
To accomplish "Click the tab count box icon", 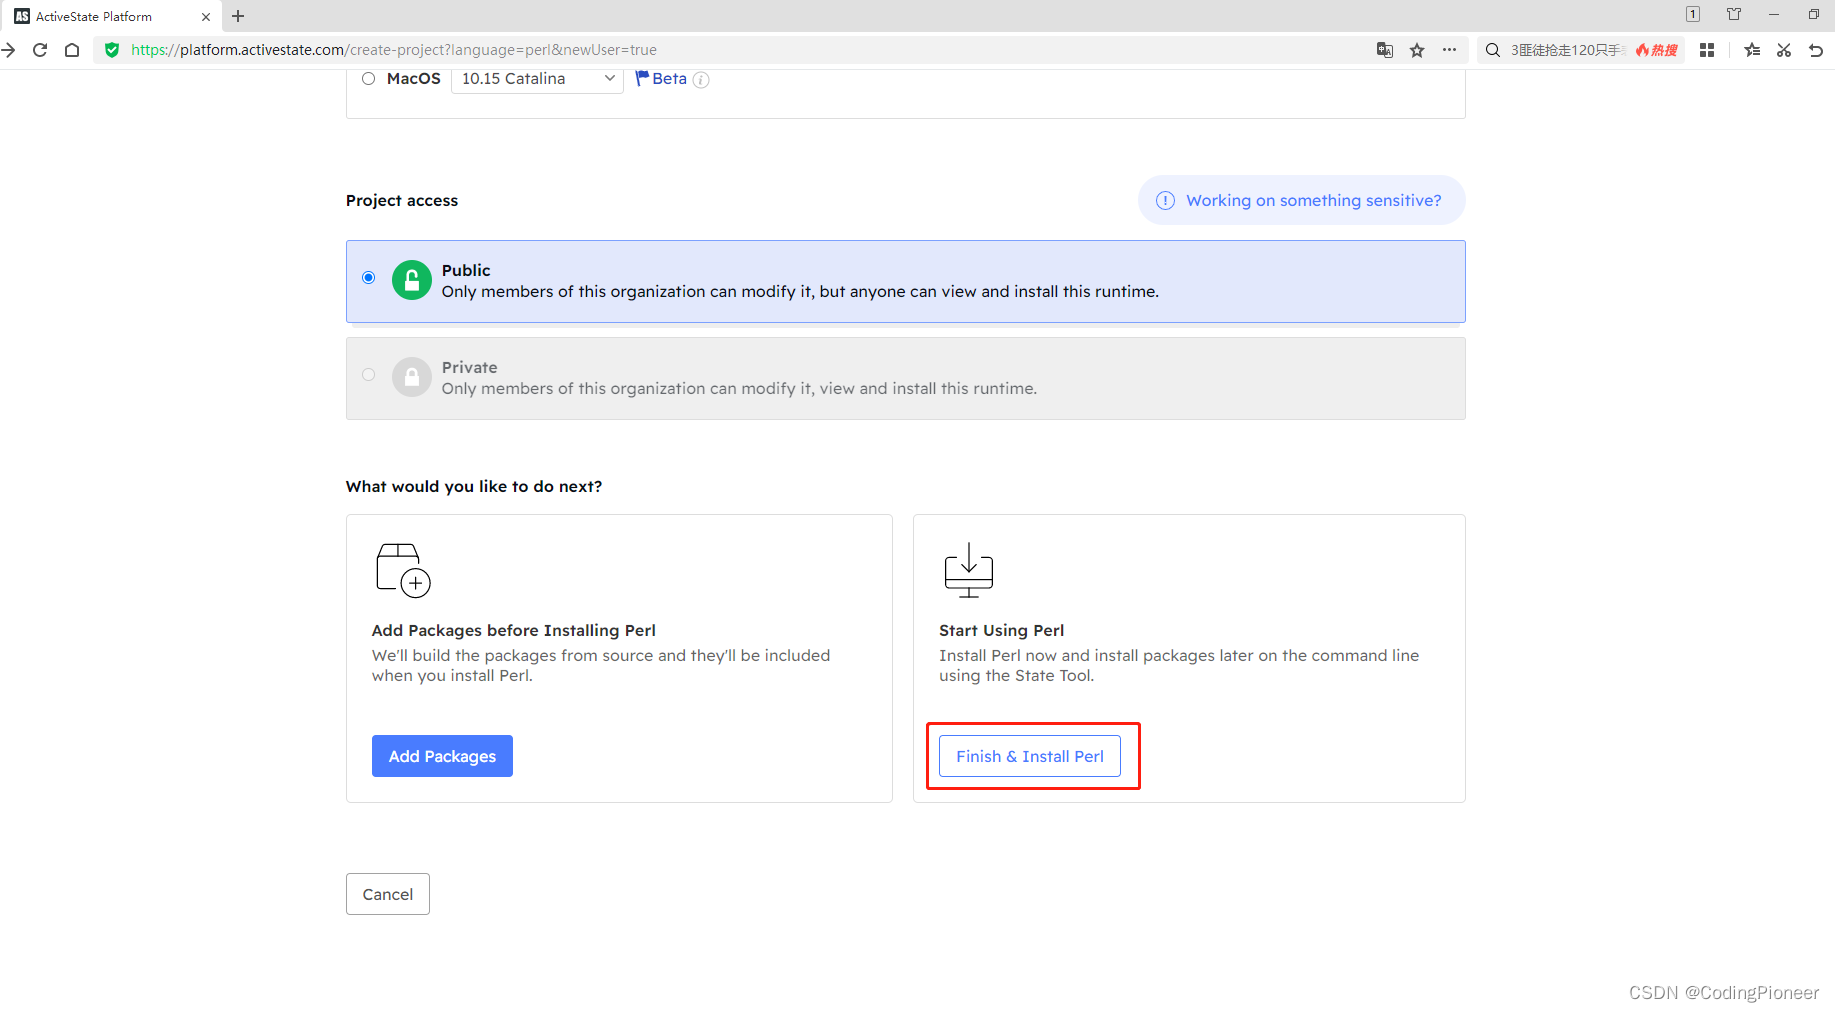I will (1693, 14).
